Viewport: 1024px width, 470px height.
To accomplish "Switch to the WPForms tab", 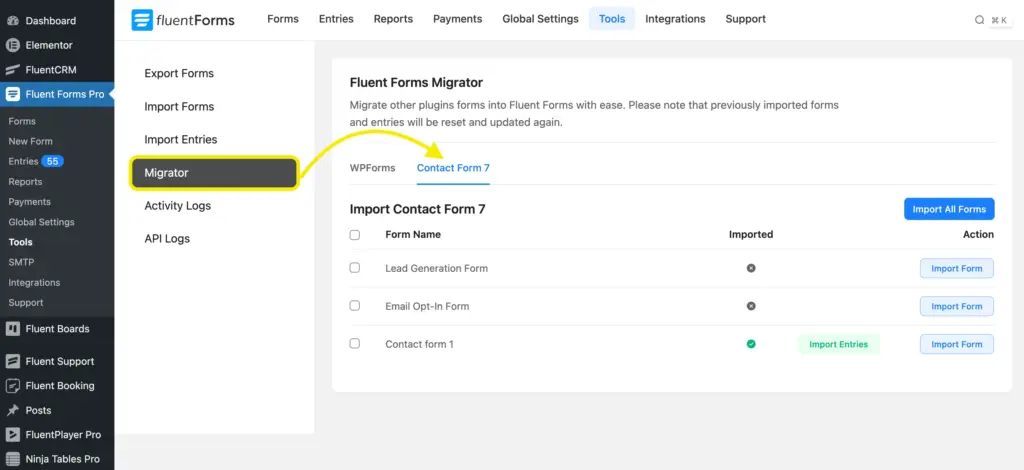I will pos(372,168).
